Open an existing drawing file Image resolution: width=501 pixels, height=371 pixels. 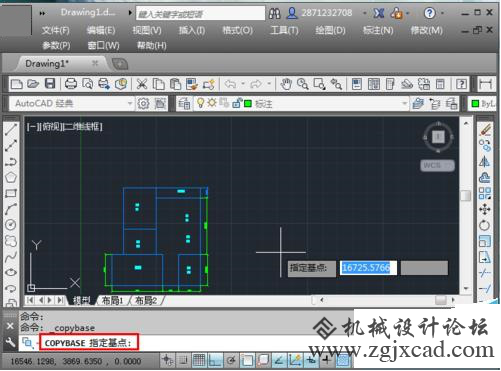click(x=33, y=84)
